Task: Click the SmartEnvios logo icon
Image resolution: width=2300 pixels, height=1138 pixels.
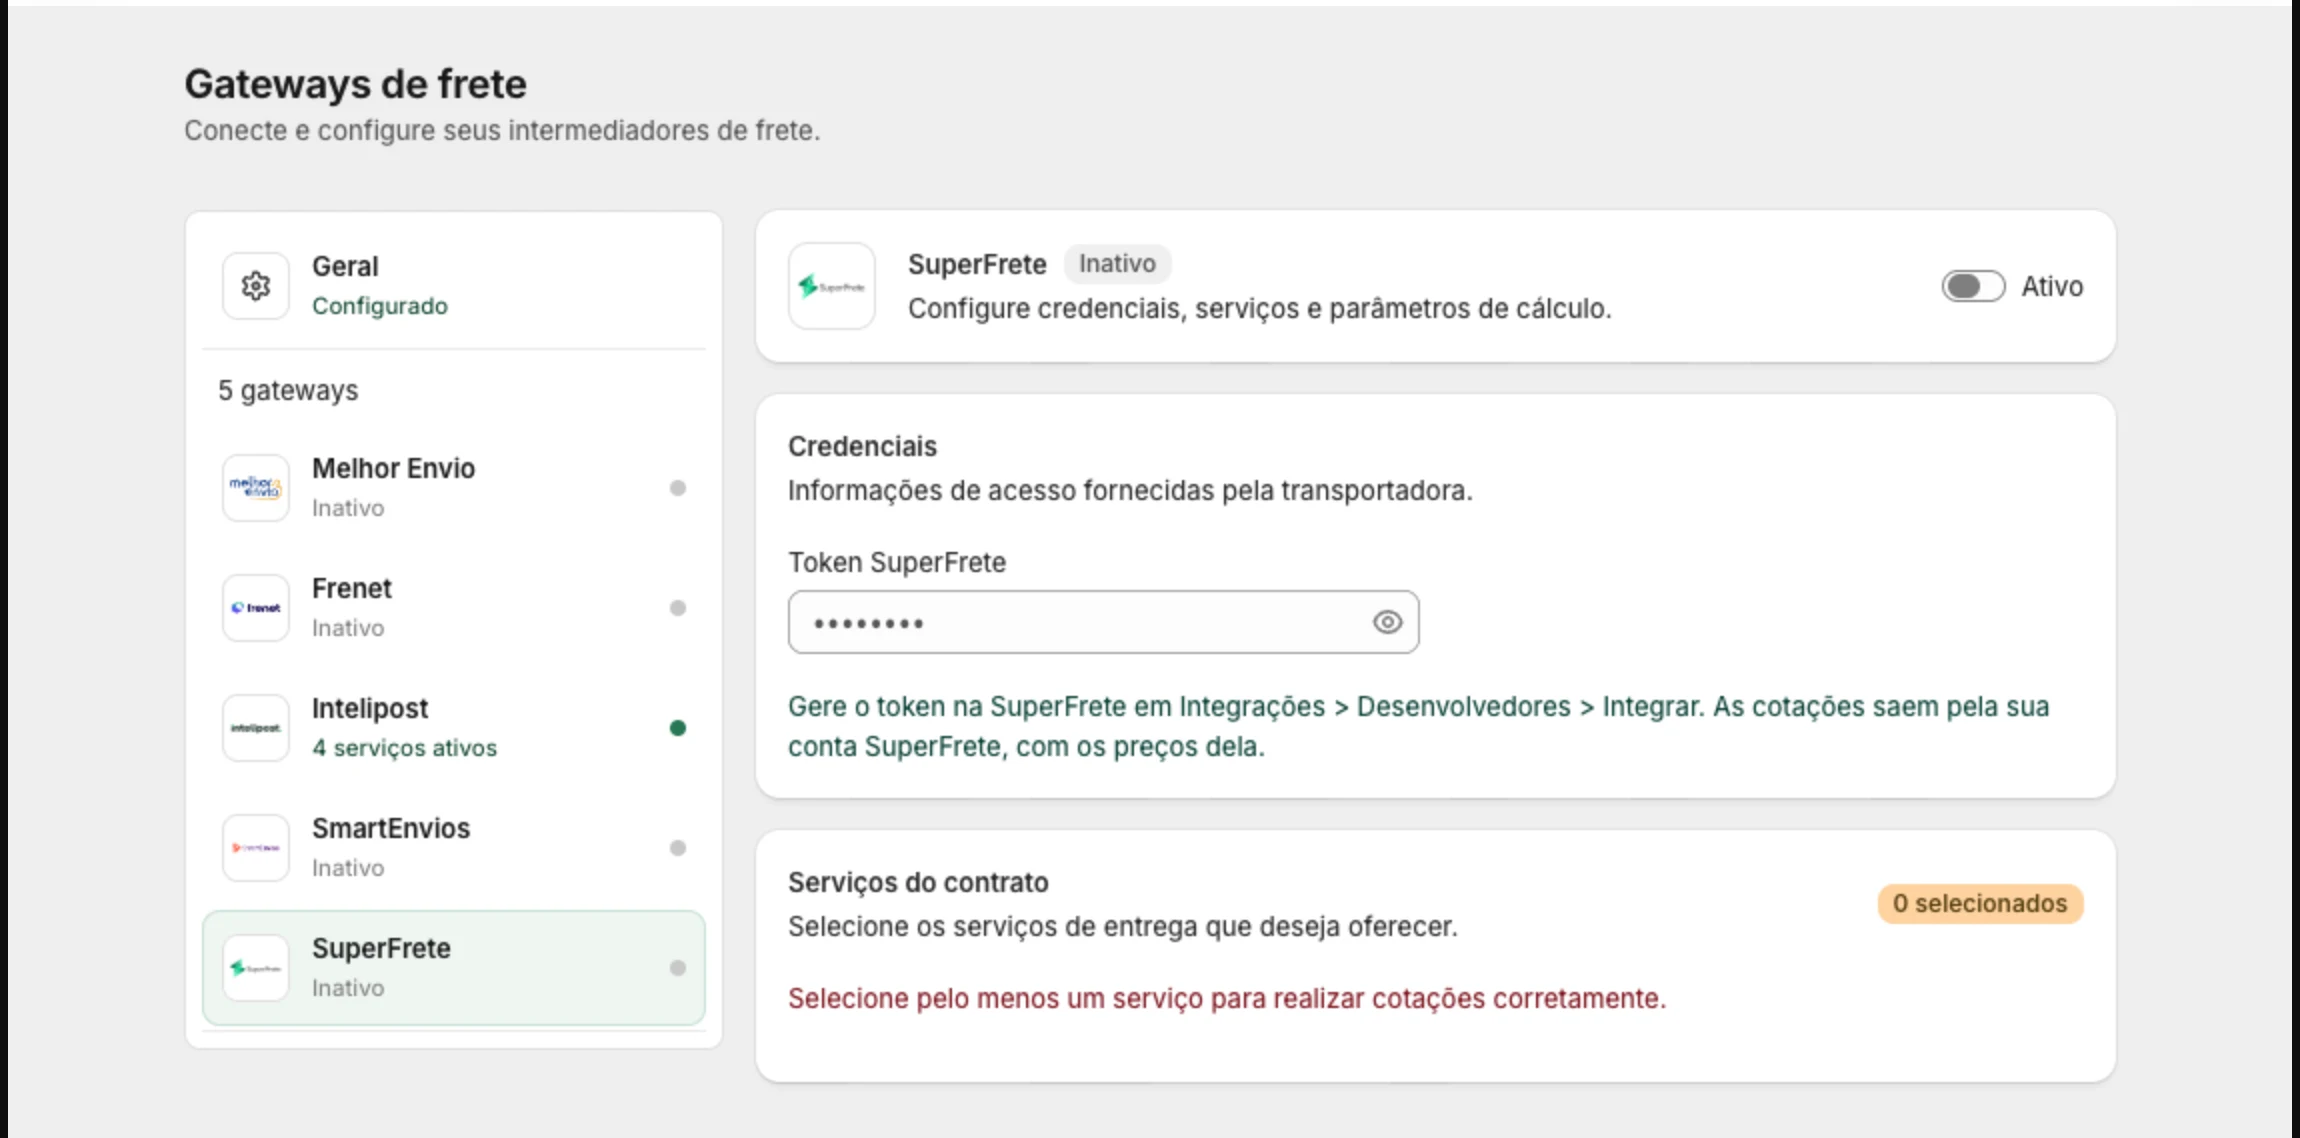Action: [x=256, y=848]
